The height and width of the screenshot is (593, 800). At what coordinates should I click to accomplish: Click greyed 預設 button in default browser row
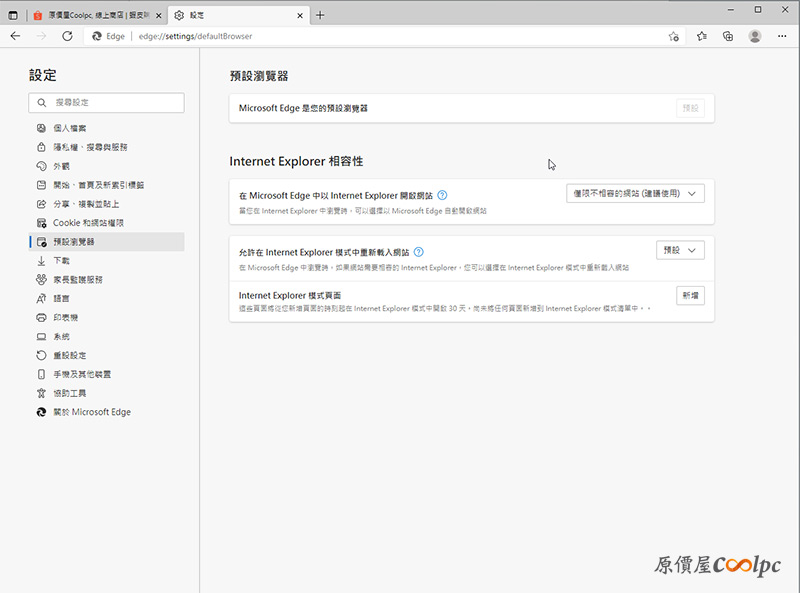(690, 108)
